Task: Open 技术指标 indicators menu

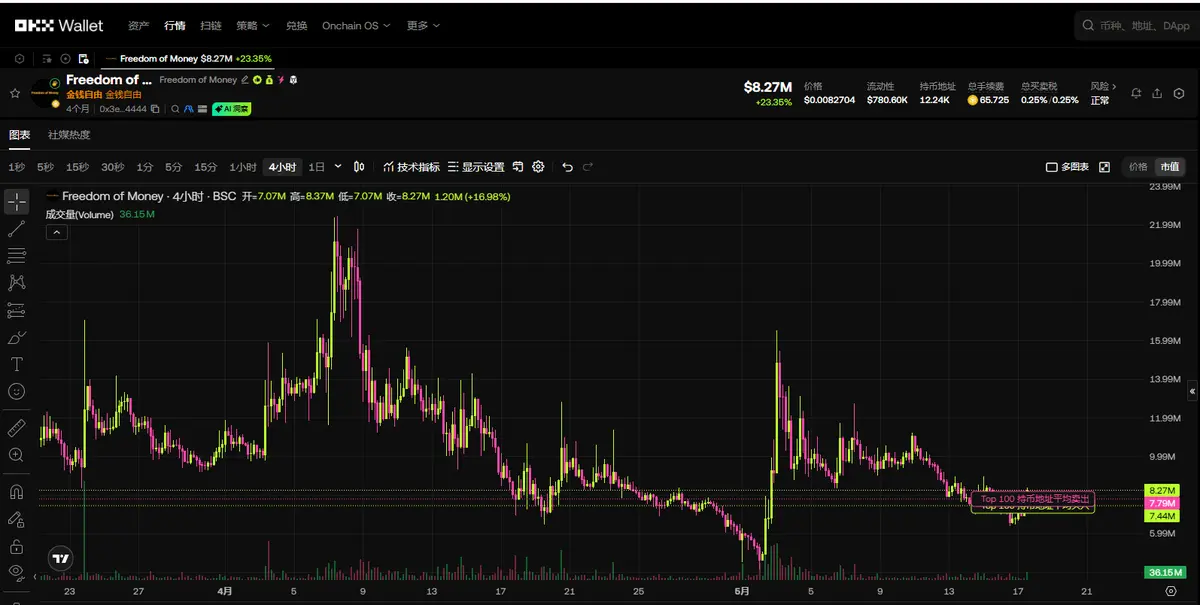Action: pyautogui.click(x=411, y=167)
